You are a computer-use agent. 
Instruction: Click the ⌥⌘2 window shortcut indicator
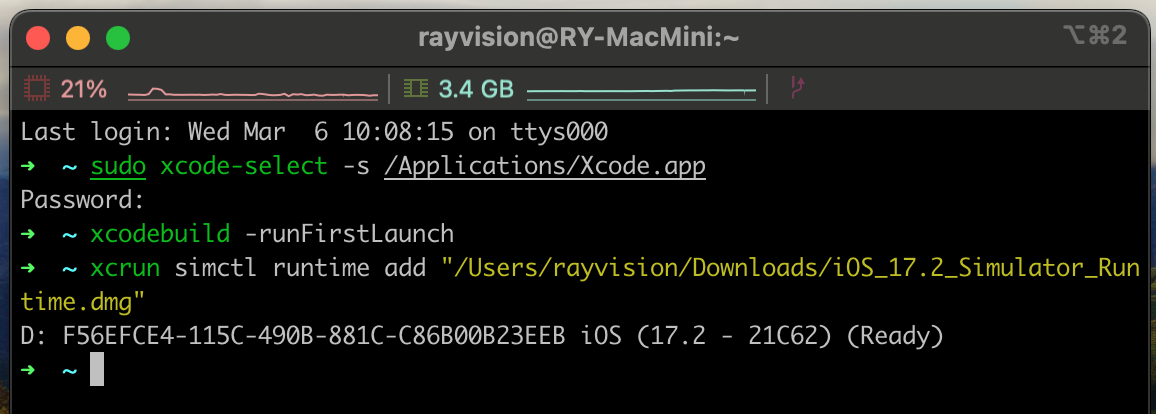(x=1095, y=37)
